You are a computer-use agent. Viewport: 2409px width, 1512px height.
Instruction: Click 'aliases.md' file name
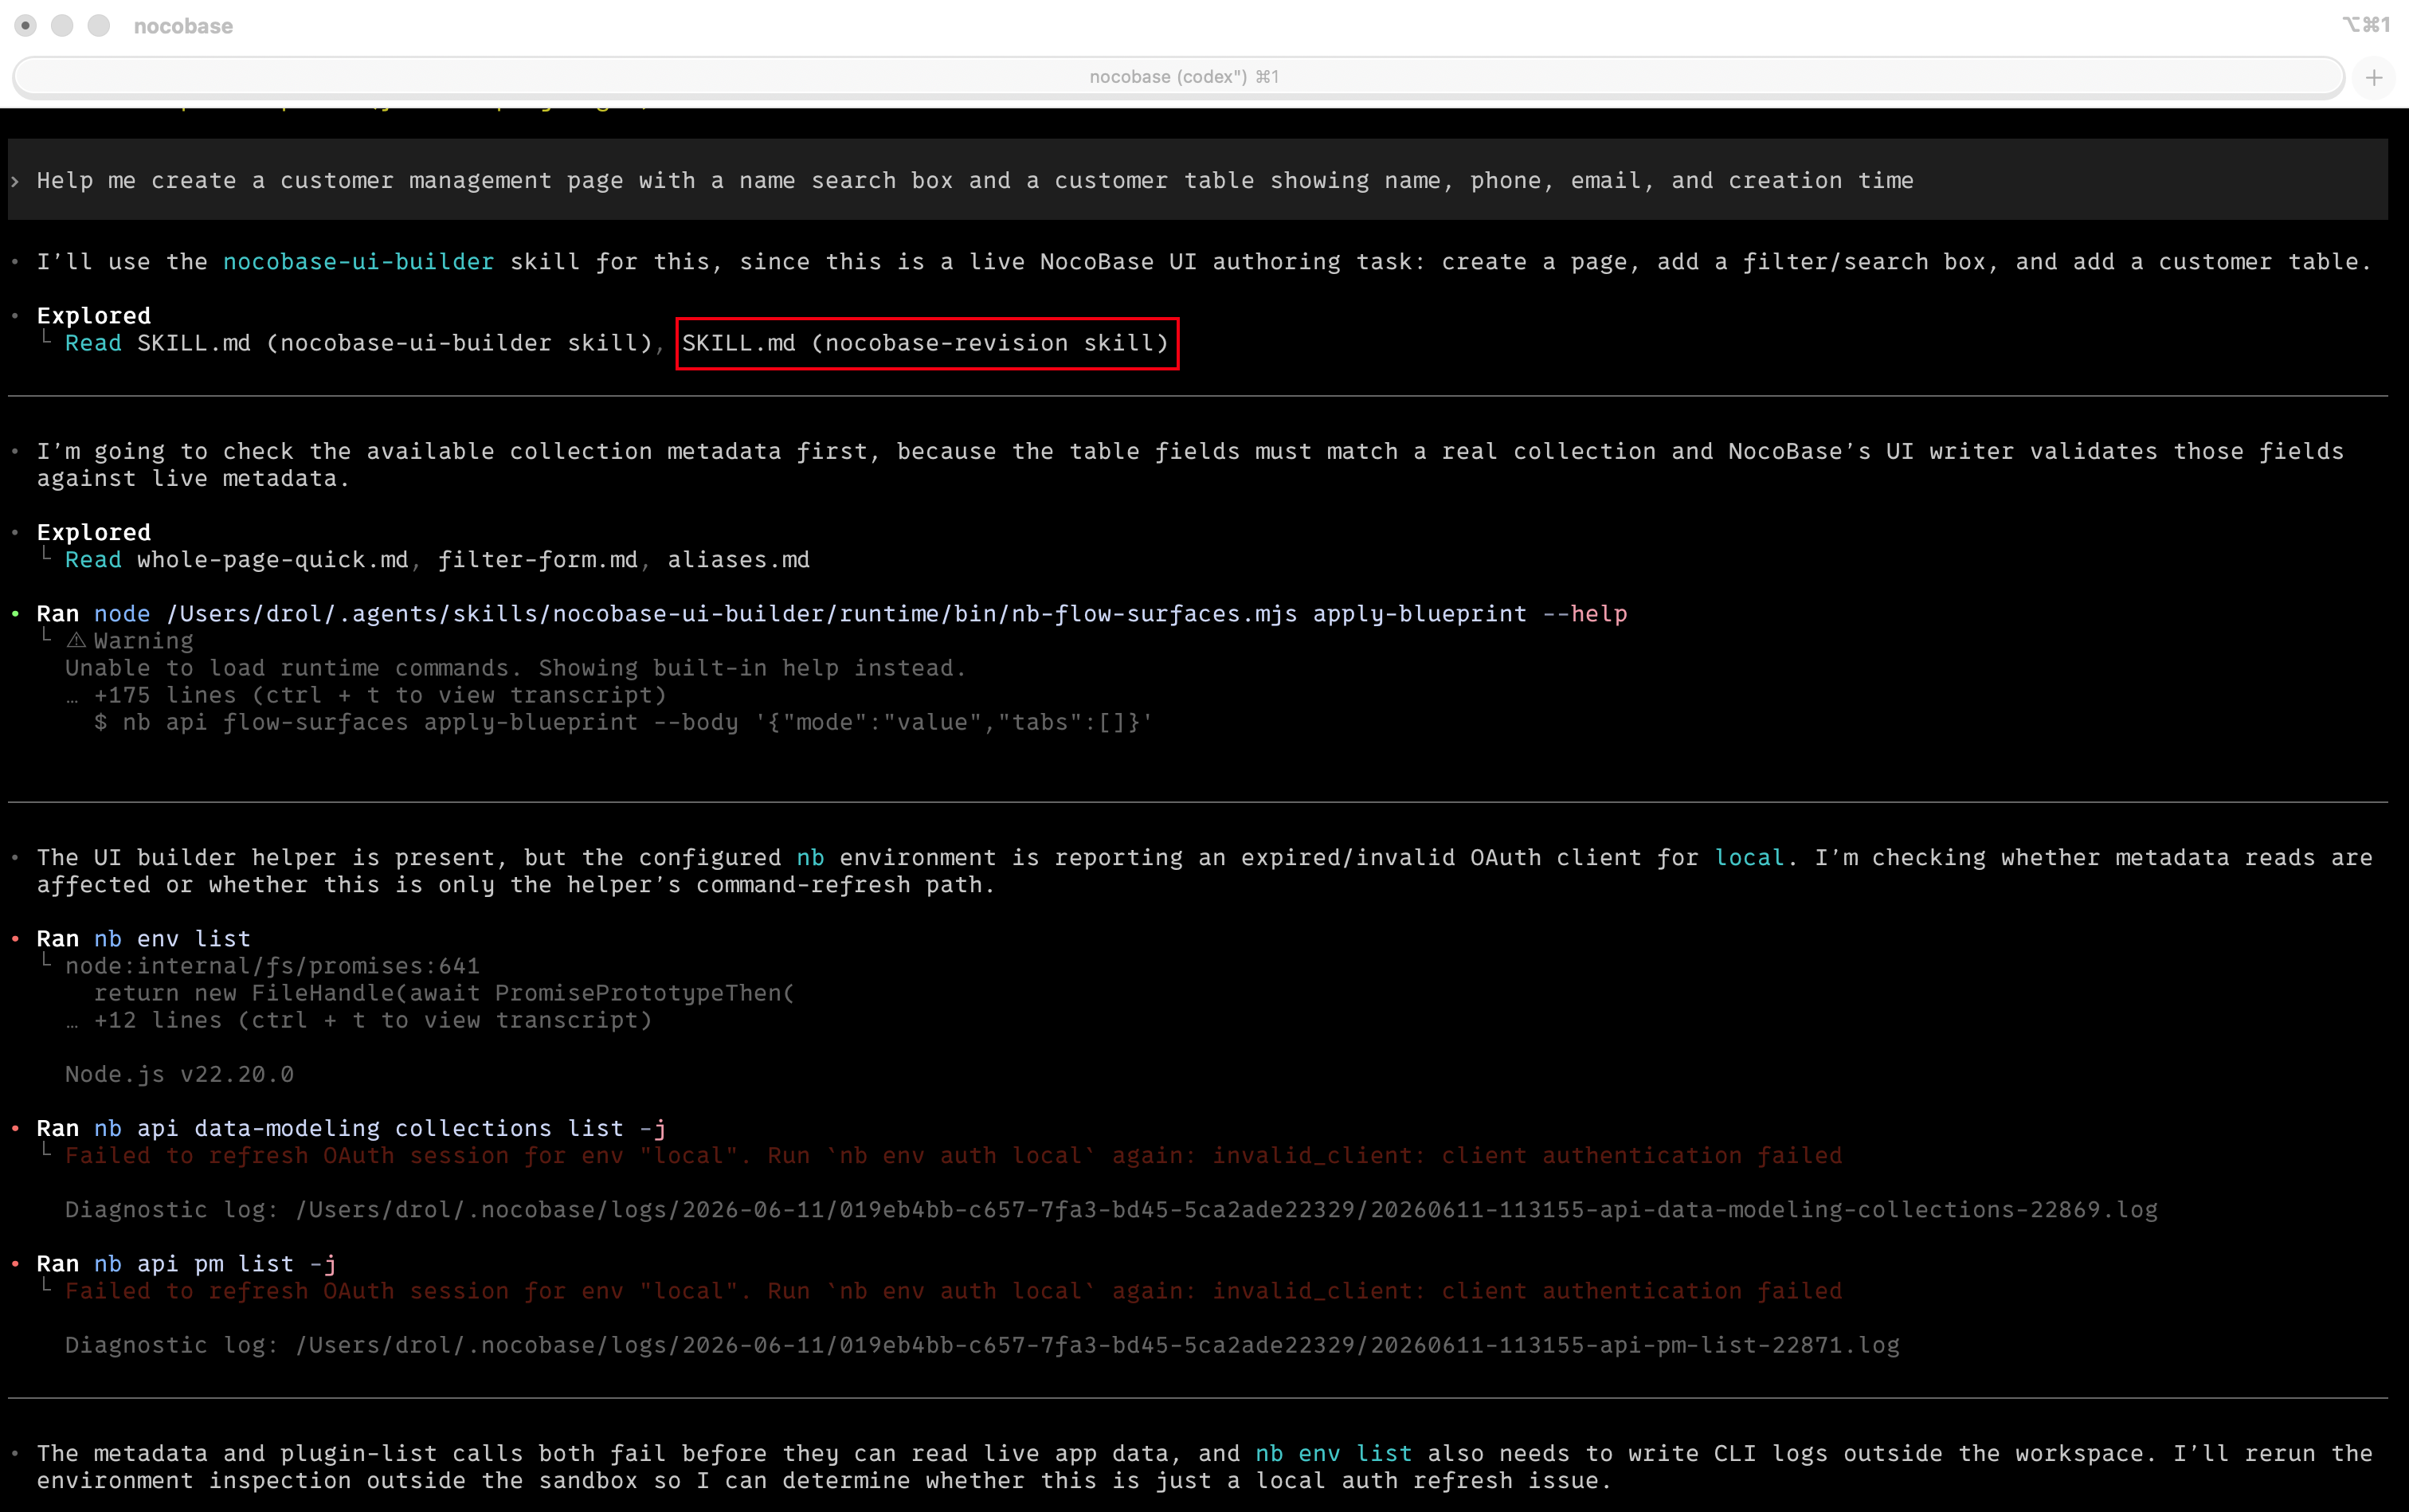[739, 560]
